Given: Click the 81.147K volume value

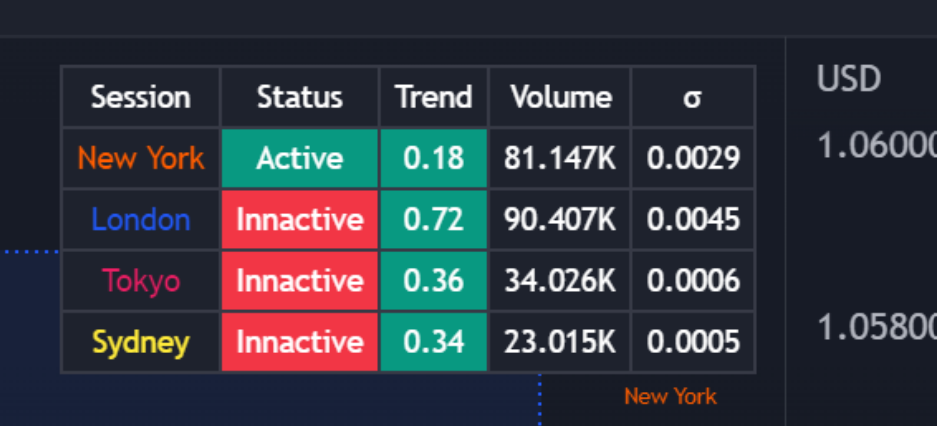Looking at the screenshot, I should click(560, 158).
